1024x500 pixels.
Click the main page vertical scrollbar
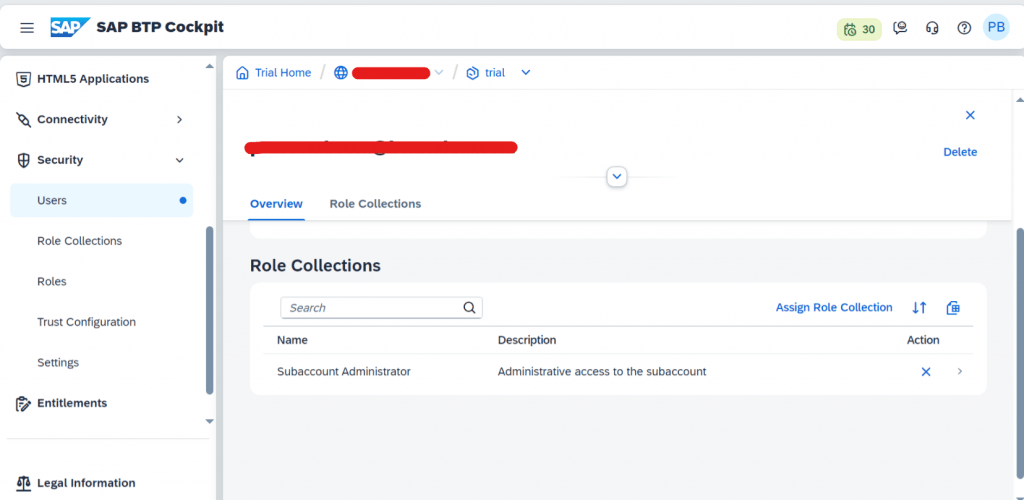[1019, 352]
